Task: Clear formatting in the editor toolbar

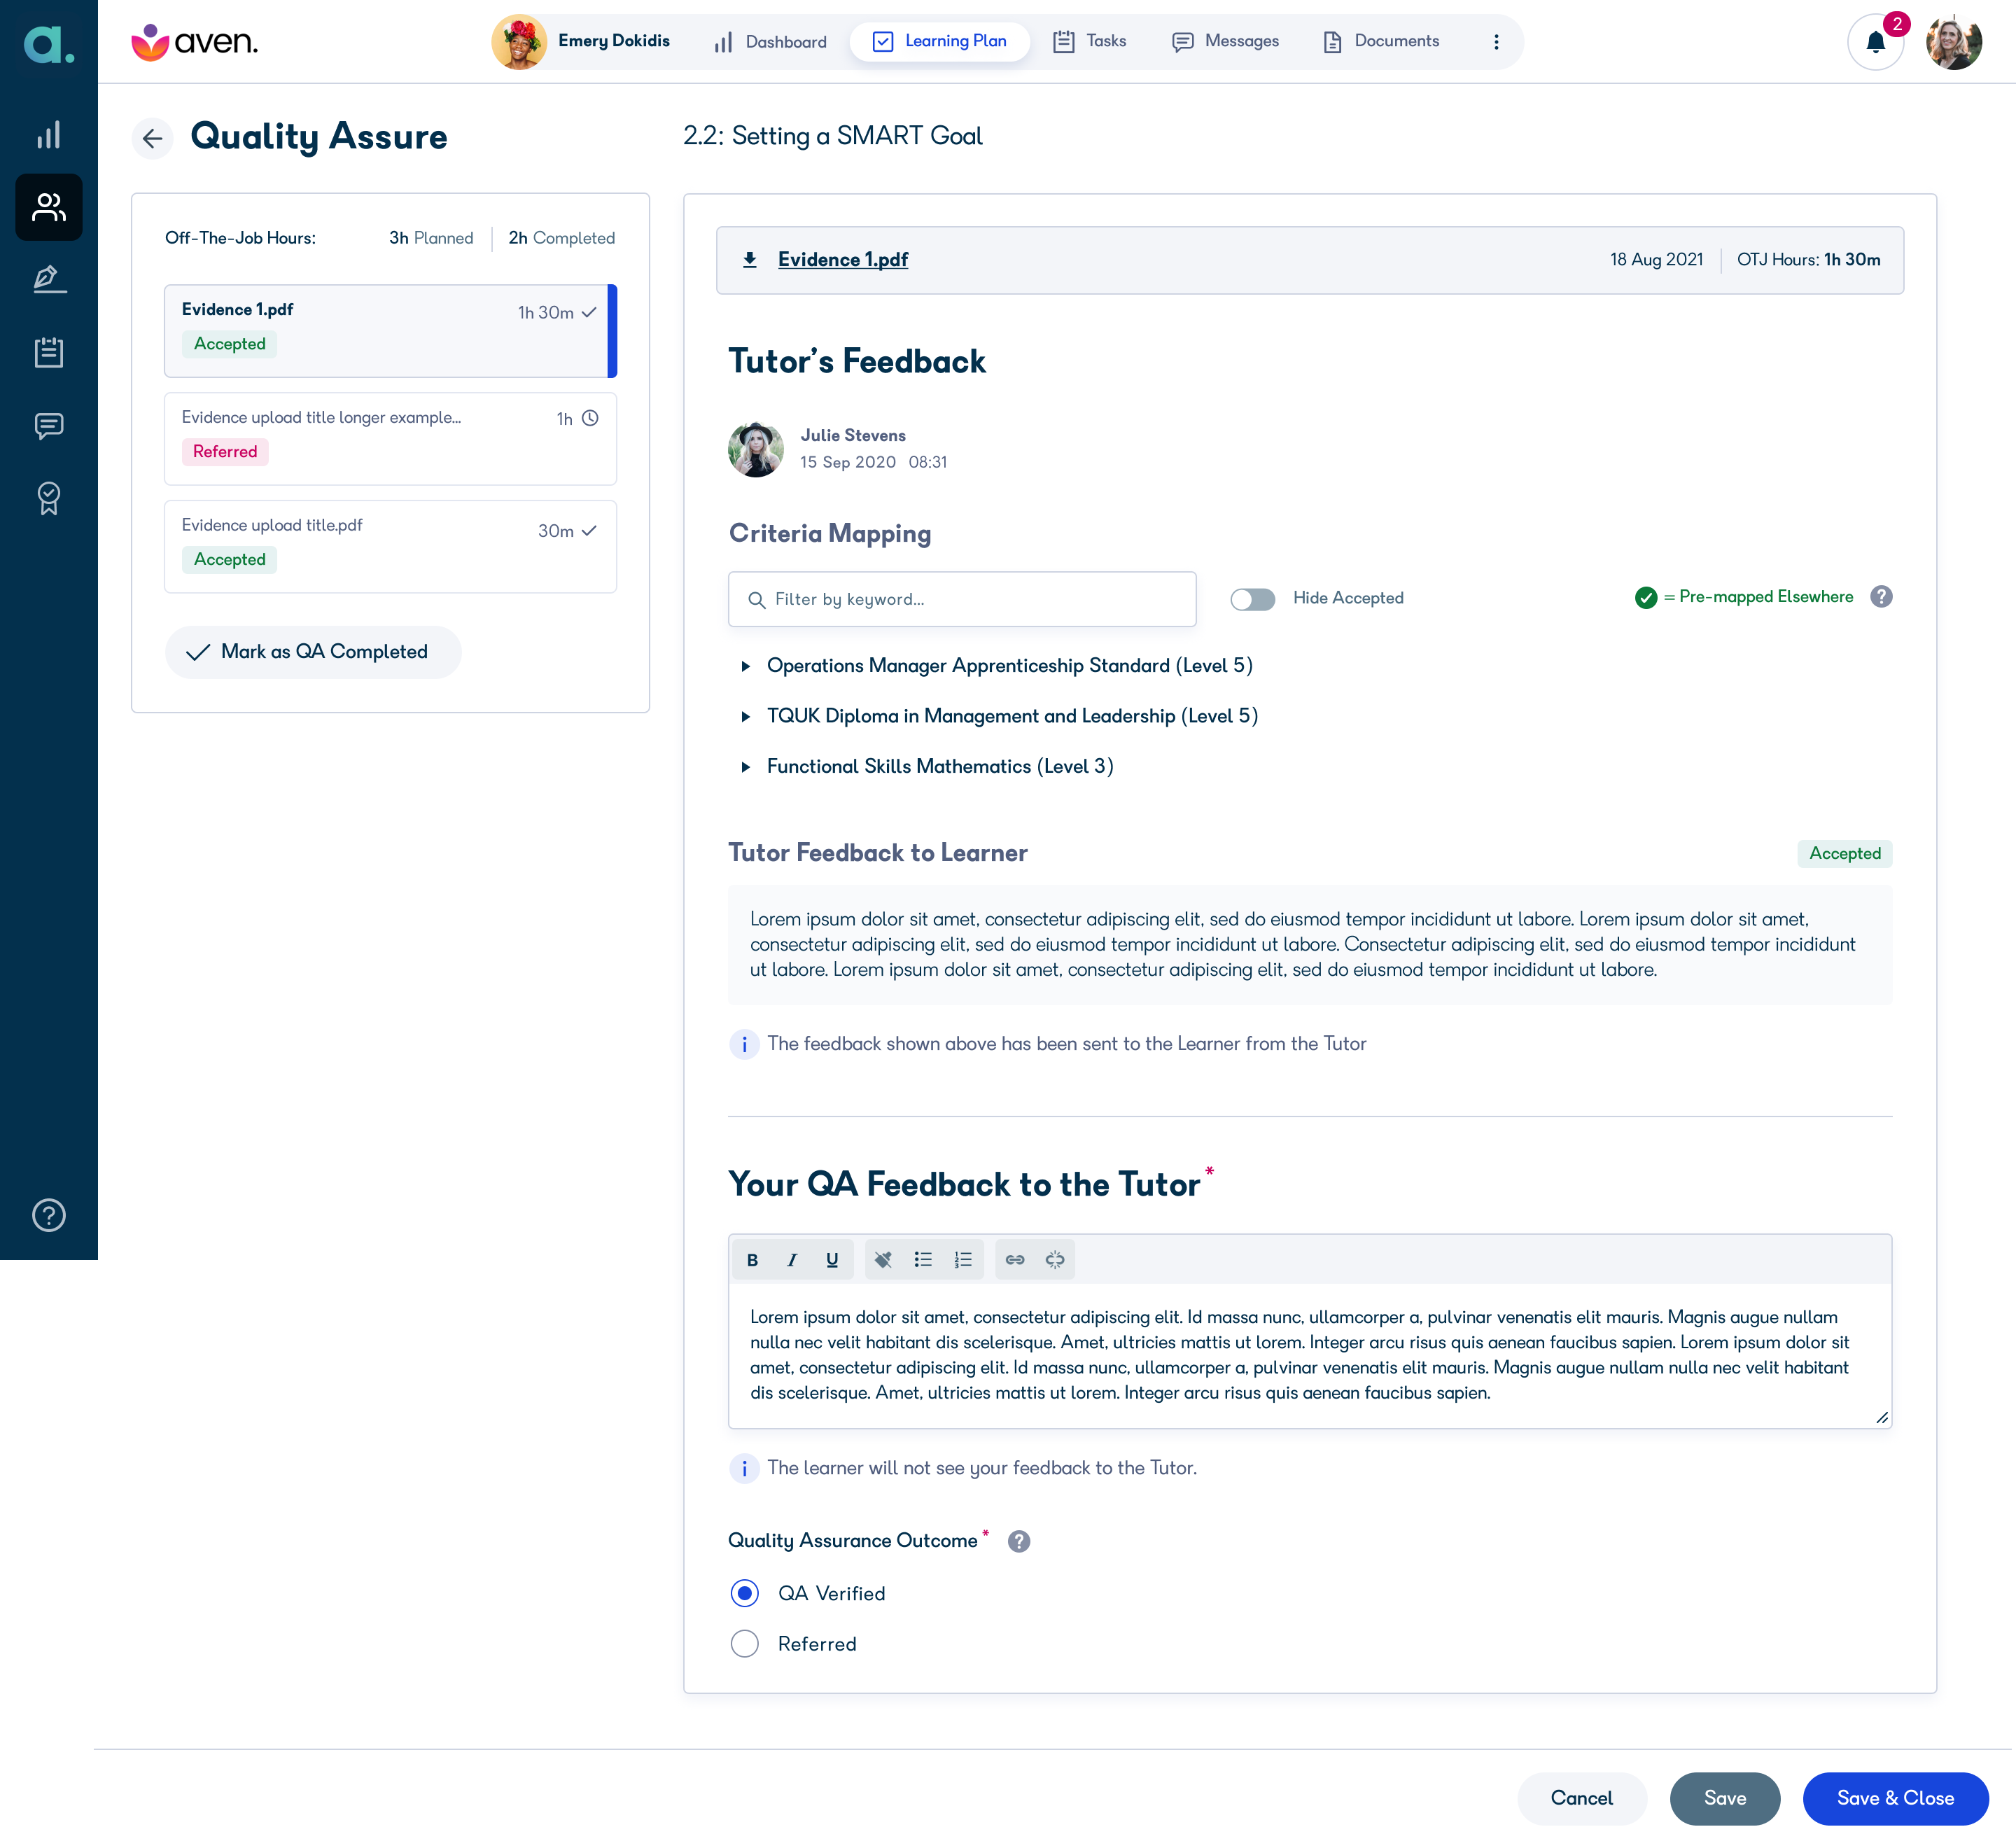Action: [x=883, y=1260]
